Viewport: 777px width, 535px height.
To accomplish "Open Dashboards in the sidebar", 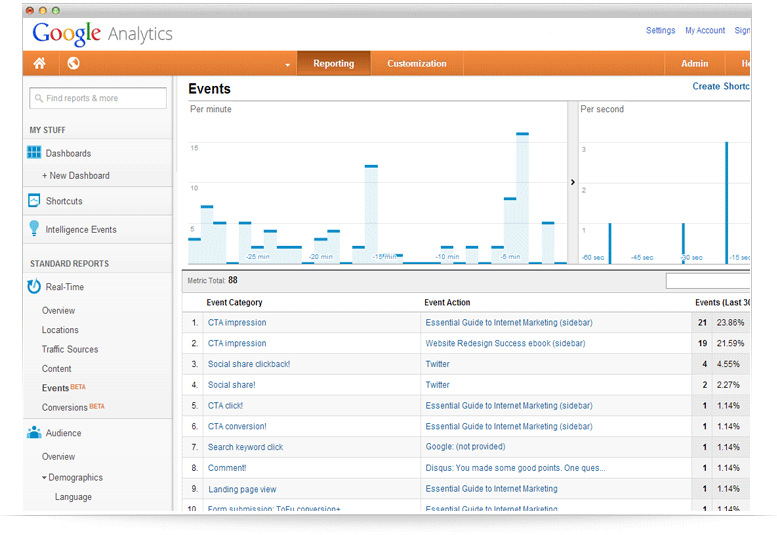I will point(68,154).
